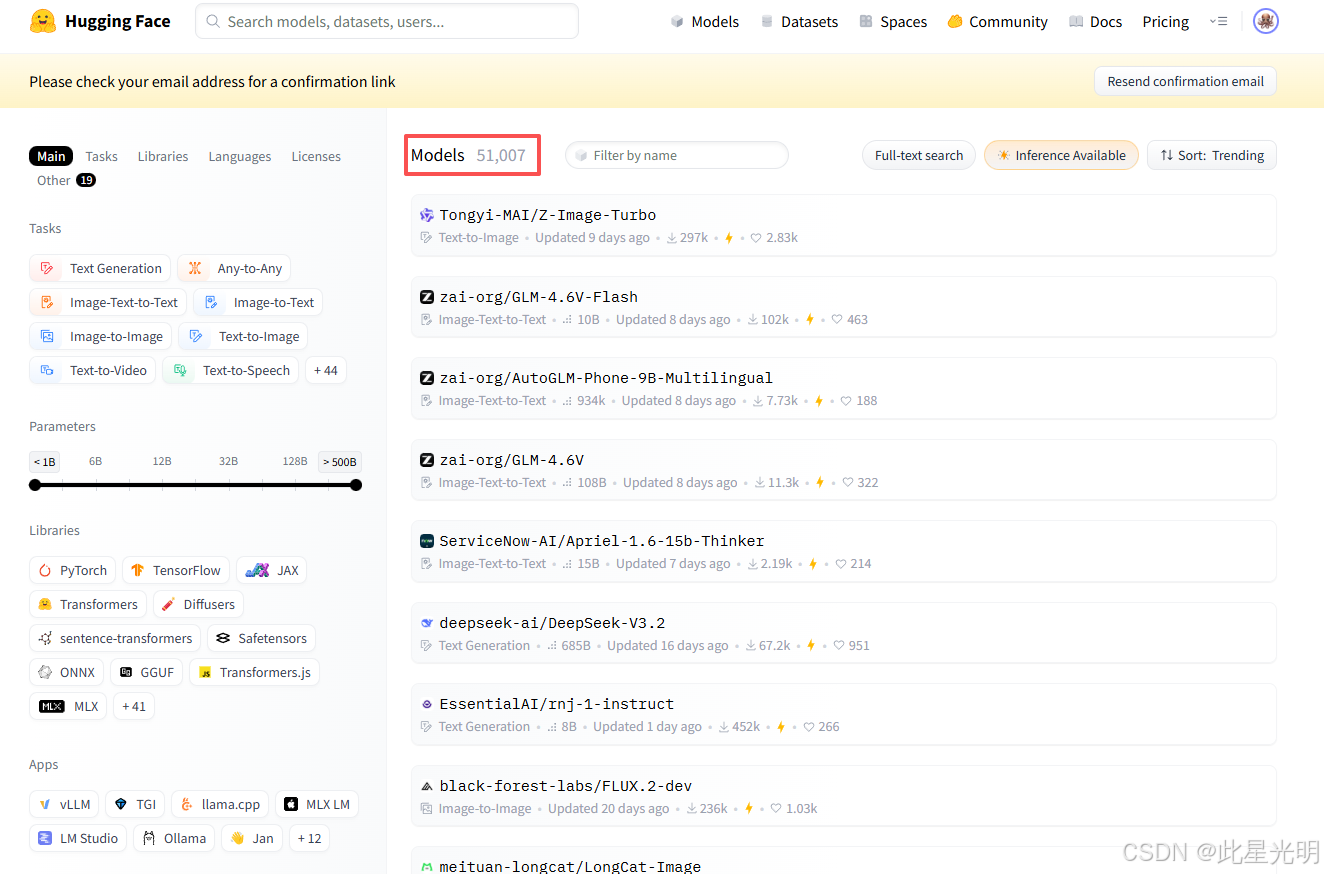Focus the Filter by name field
1324x874 pixels.
(677, 155)
